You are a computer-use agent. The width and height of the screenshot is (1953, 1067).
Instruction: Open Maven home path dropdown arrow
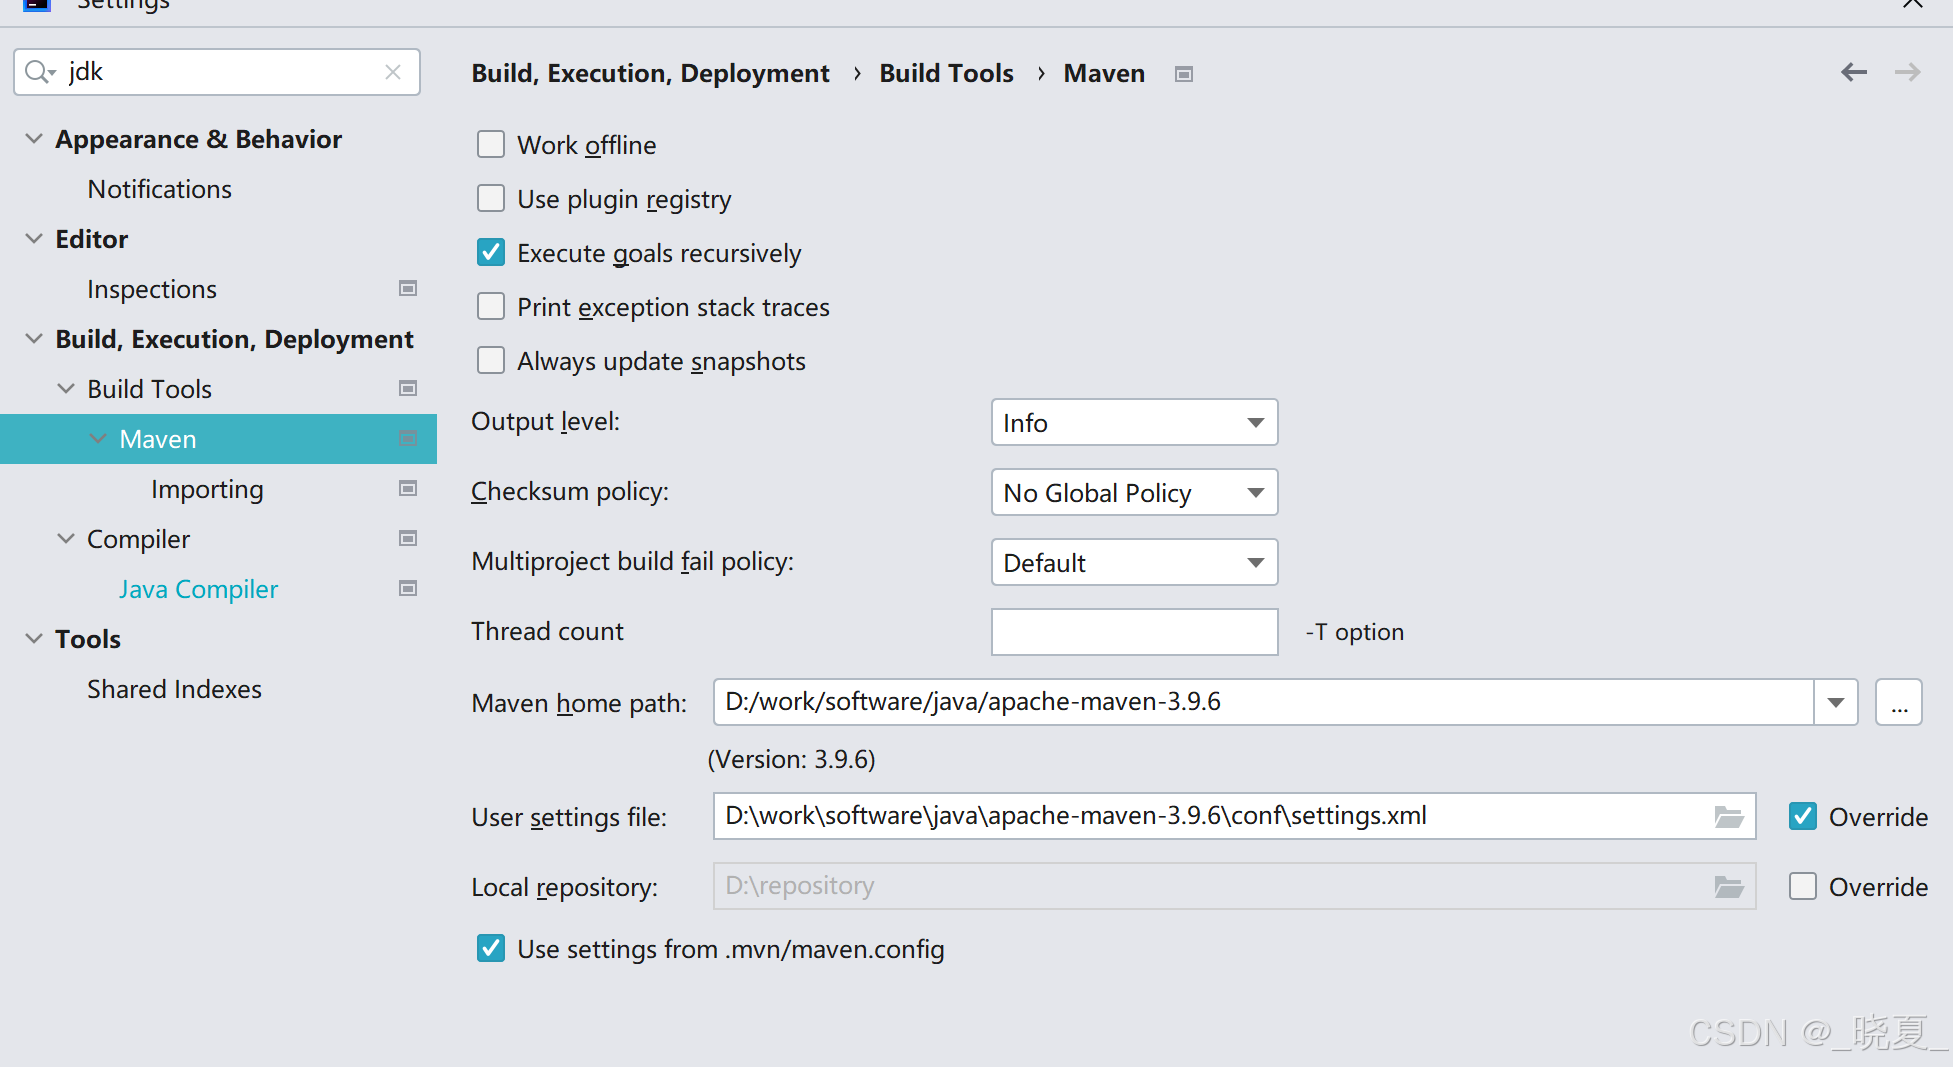click(1836, 702)
